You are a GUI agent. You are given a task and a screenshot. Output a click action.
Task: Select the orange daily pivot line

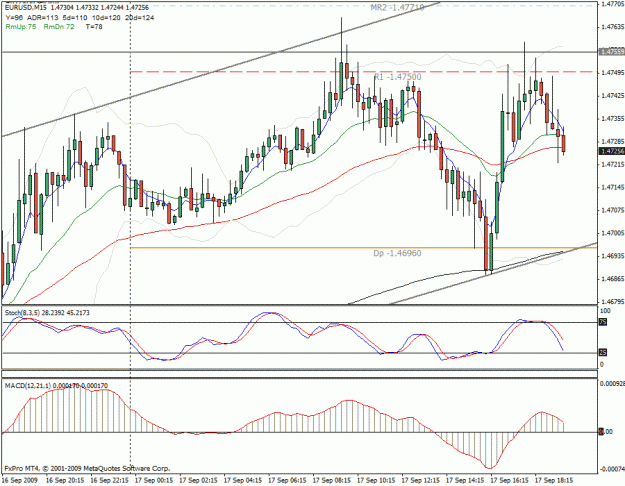(x=364, y=248)
